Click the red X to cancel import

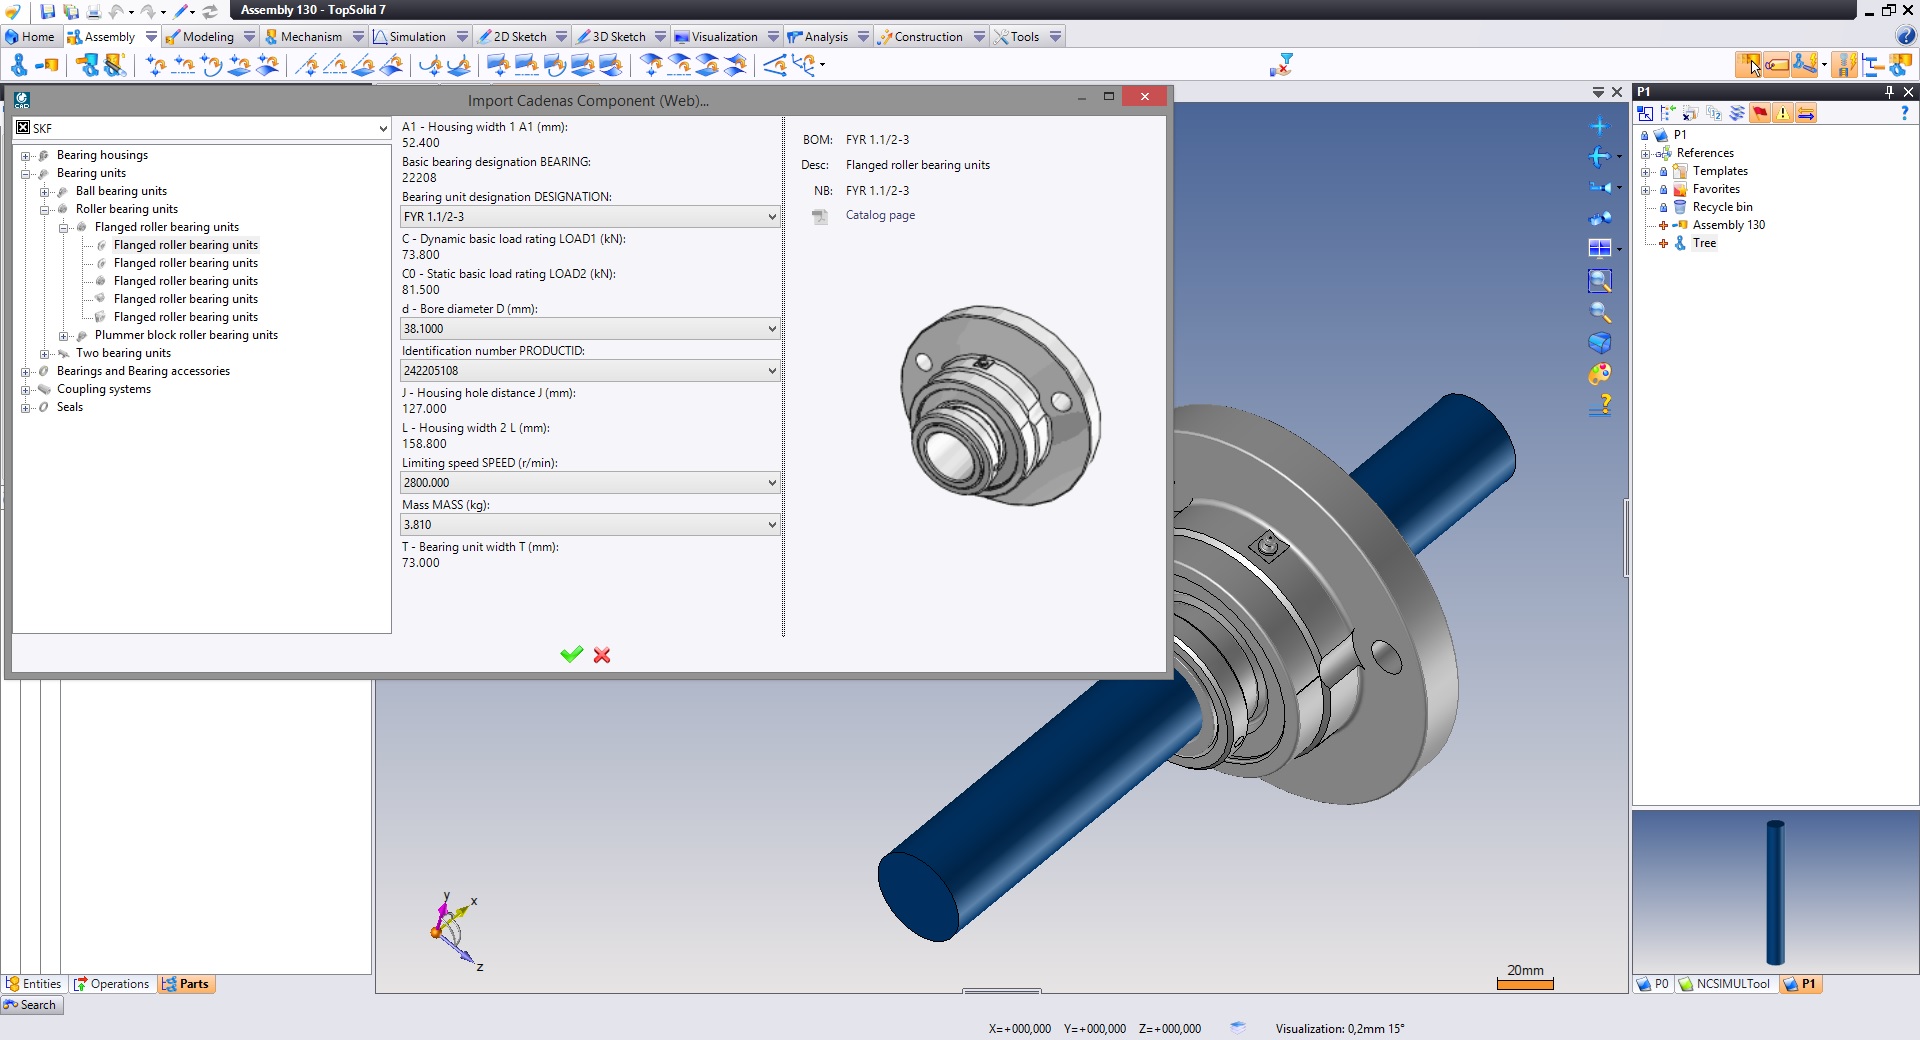(x=602, y=655)
